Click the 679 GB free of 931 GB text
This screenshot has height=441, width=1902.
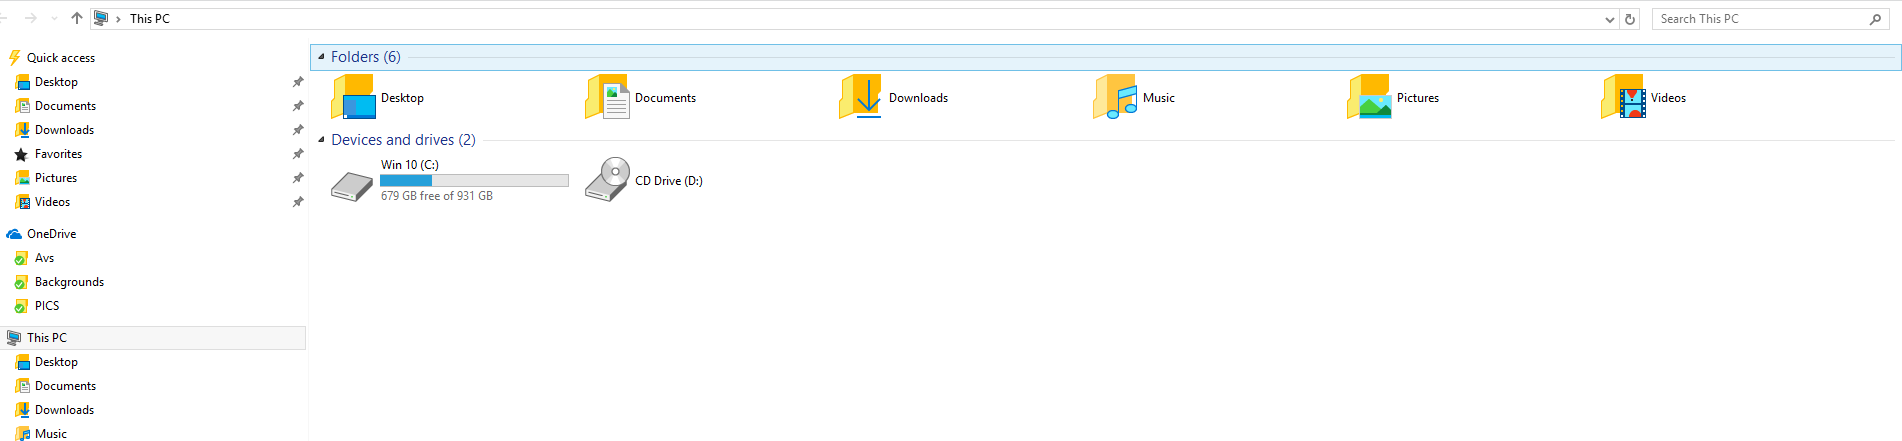click(x=437, y=196)
